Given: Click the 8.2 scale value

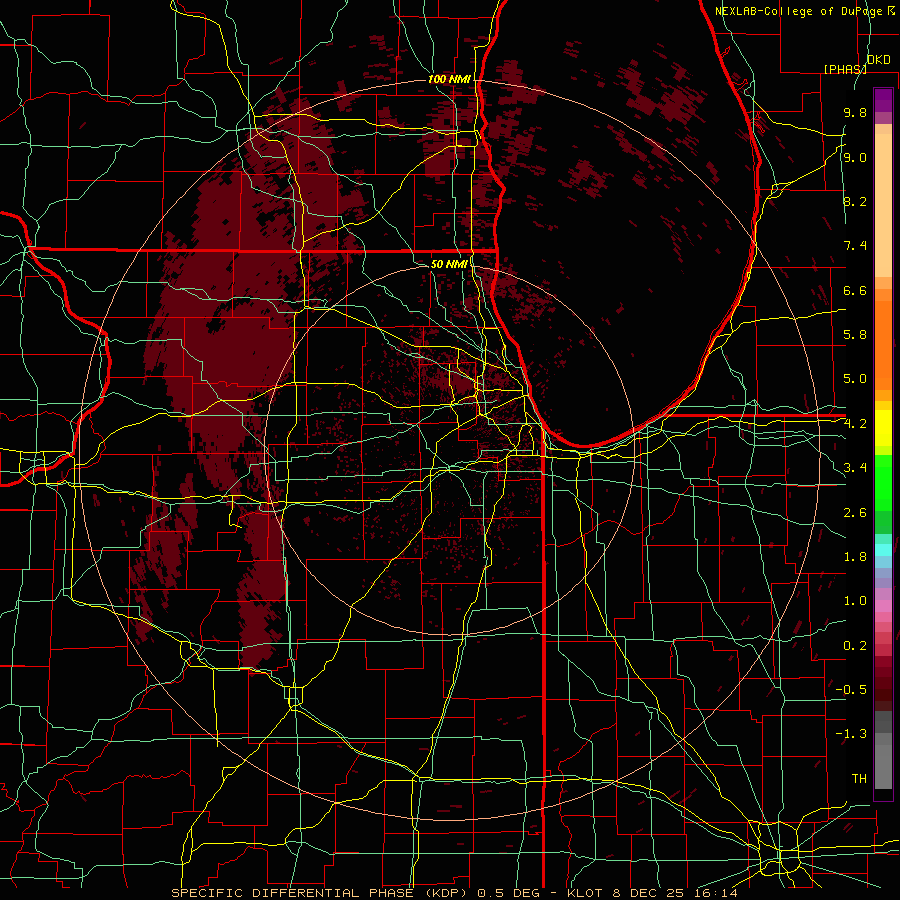Looking at the screenshot, I should click(x=855, y=201).
